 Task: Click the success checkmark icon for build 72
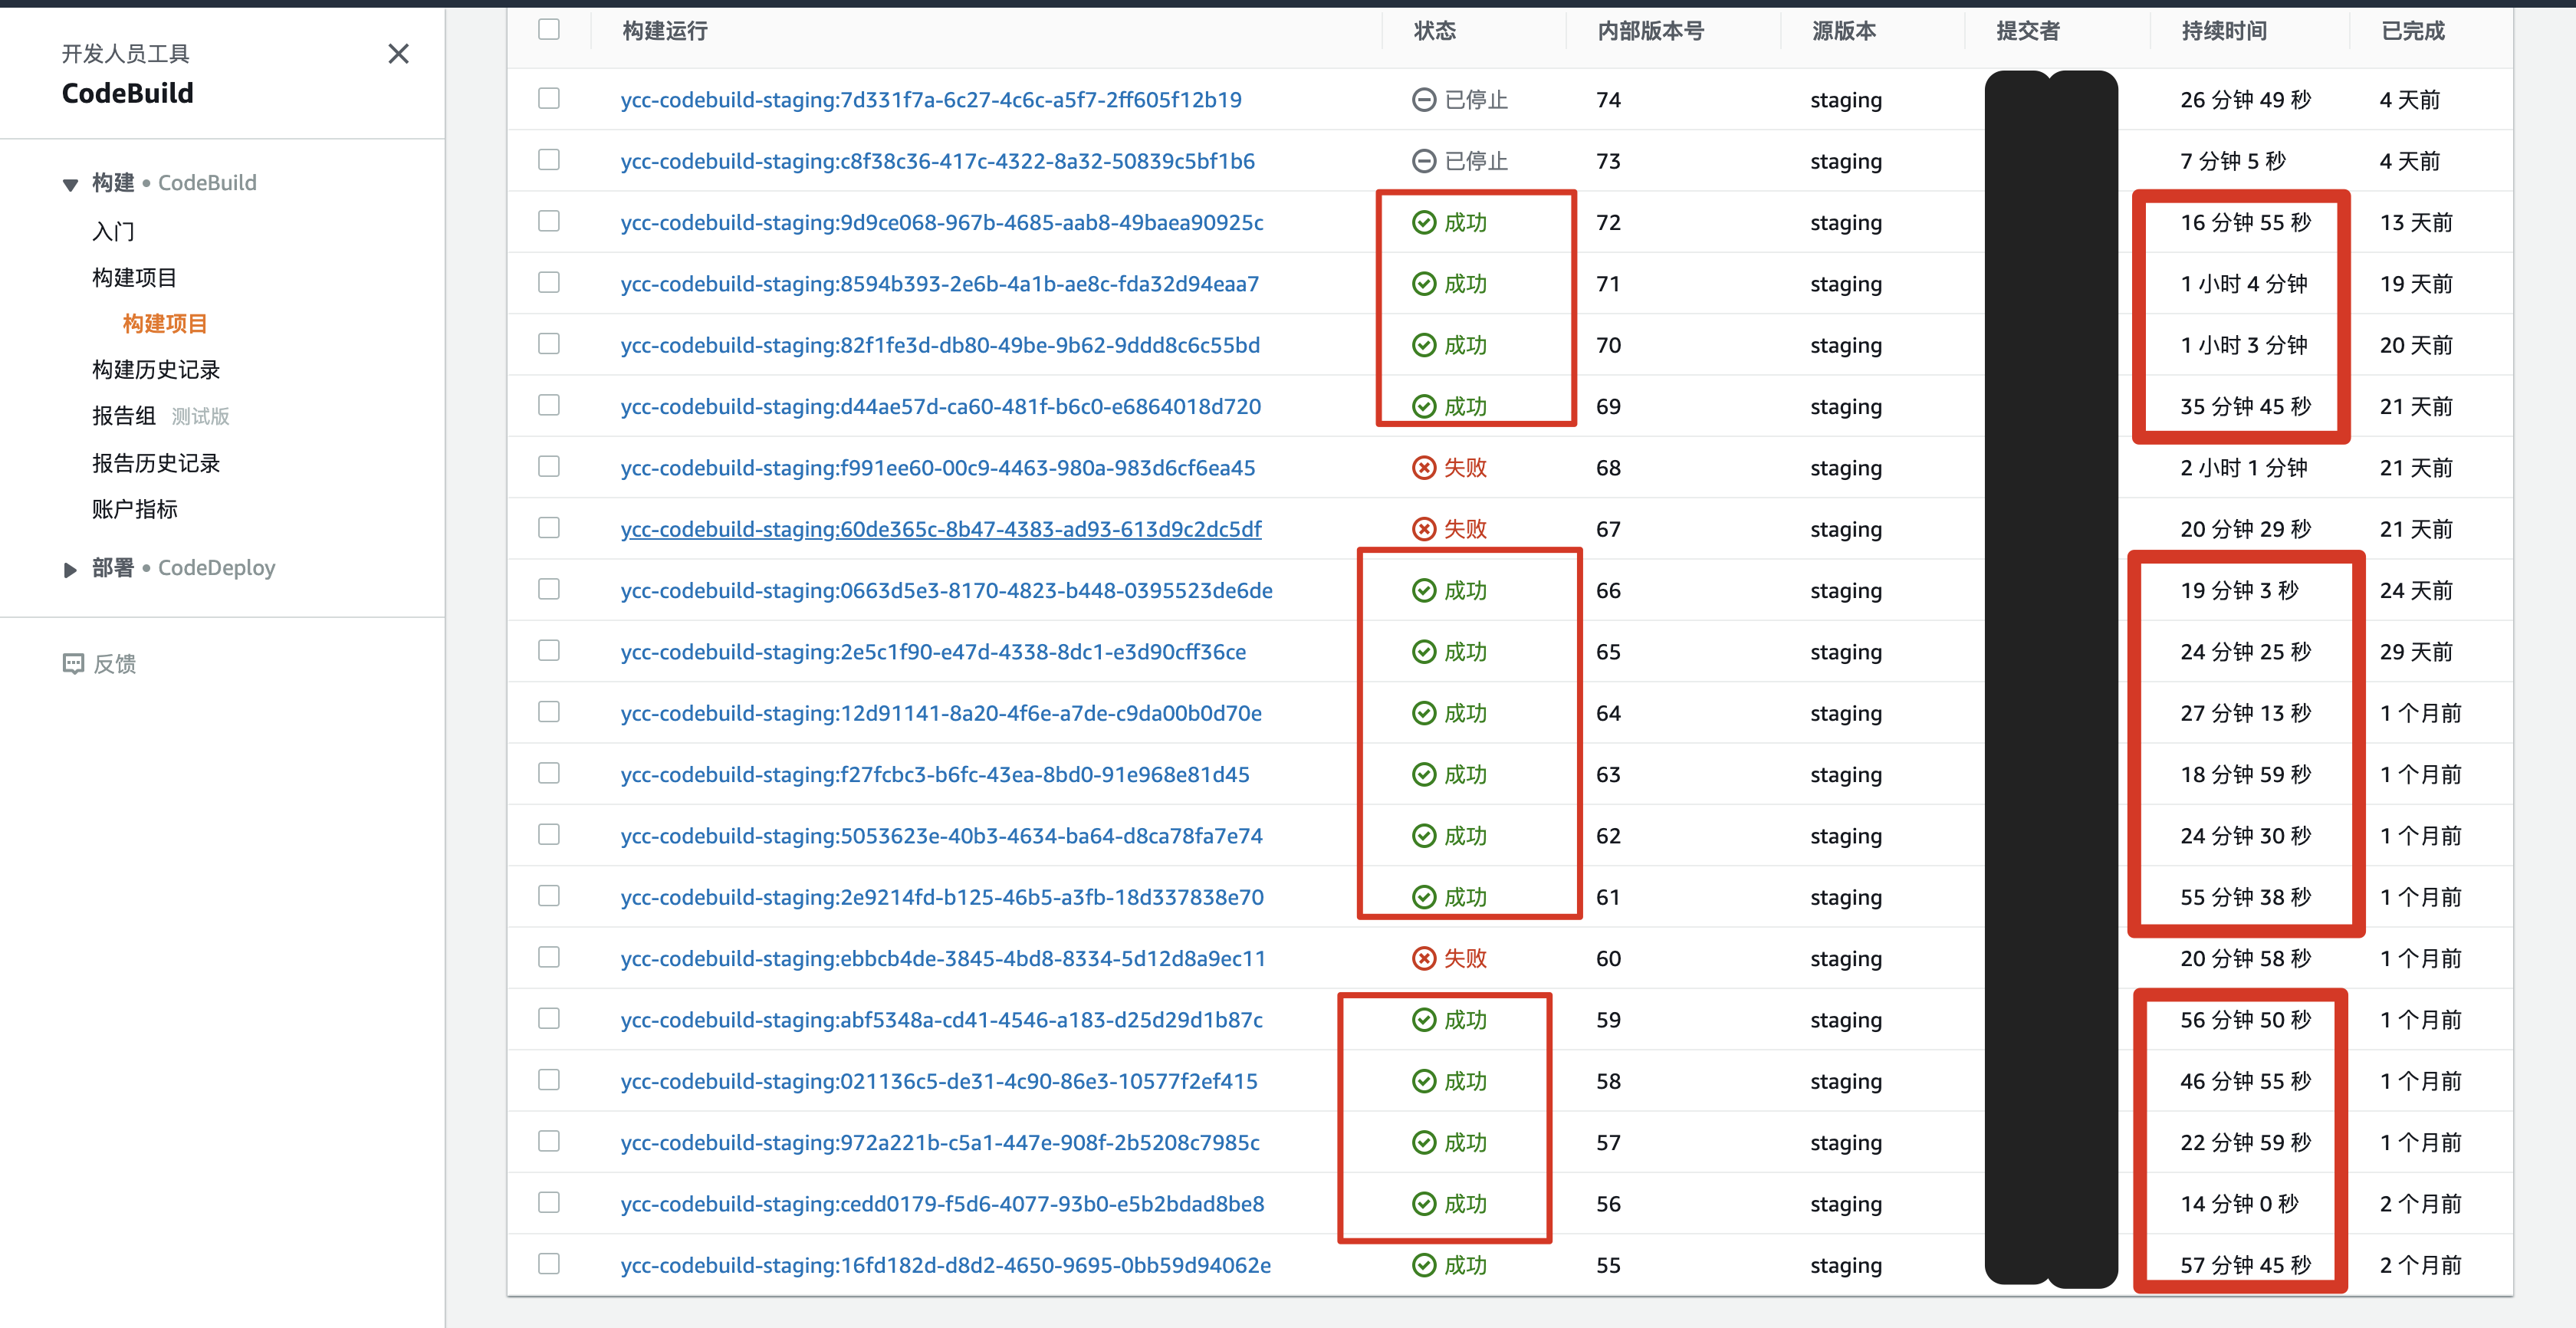tap(1423, 223)
